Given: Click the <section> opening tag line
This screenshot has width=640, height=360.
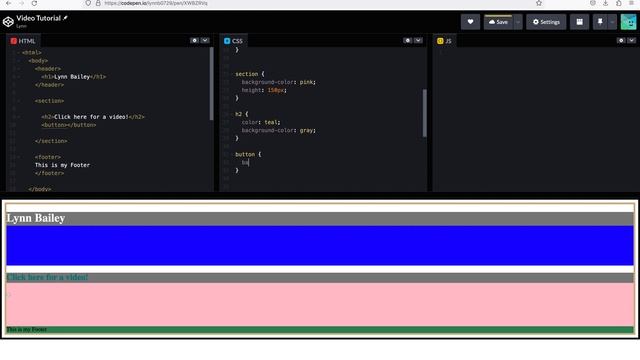Looking at the screenshot, I should 49,101.
